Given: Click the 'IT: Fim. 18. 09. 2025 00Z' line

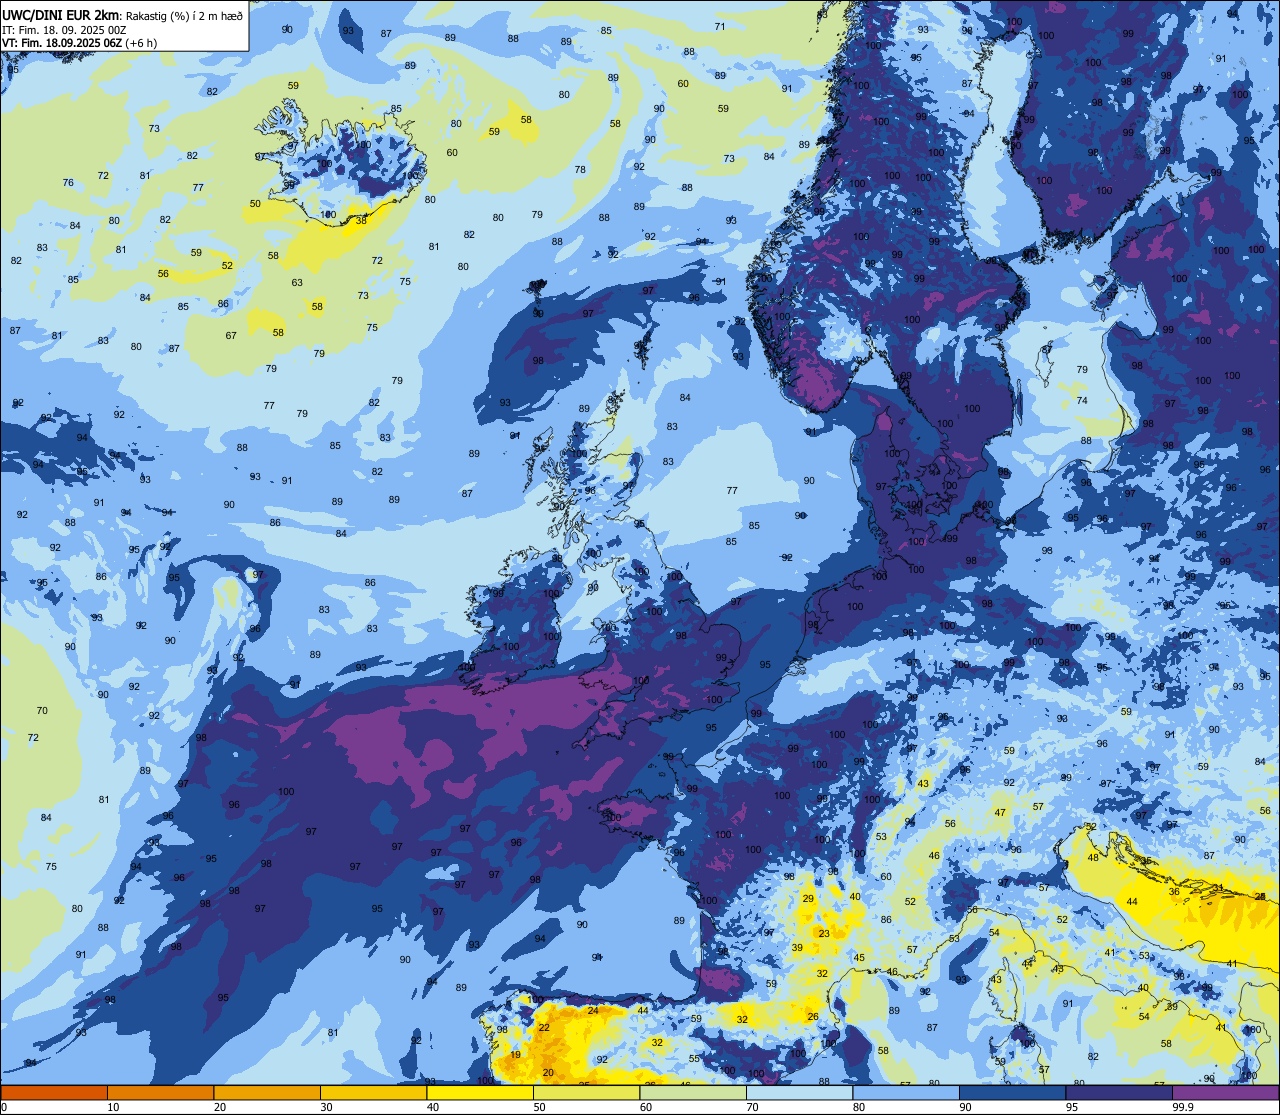Looking at the screenshot, I should point(64,30).
